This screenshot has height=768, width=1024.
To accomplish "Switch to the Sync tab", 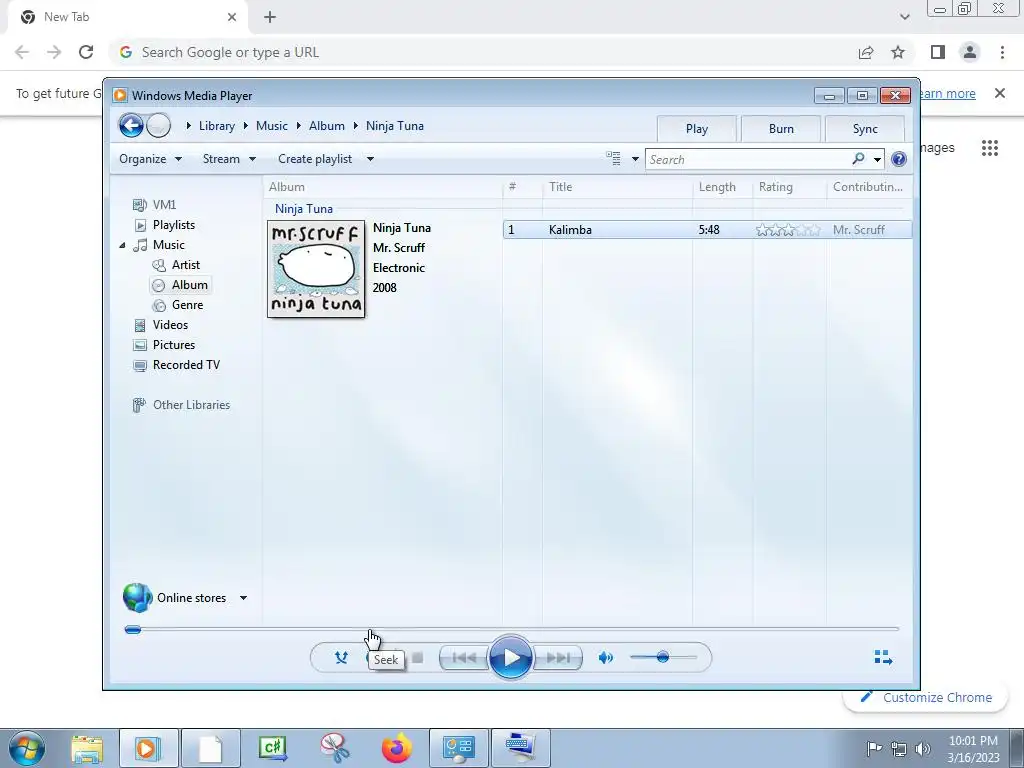I will 865,129.
